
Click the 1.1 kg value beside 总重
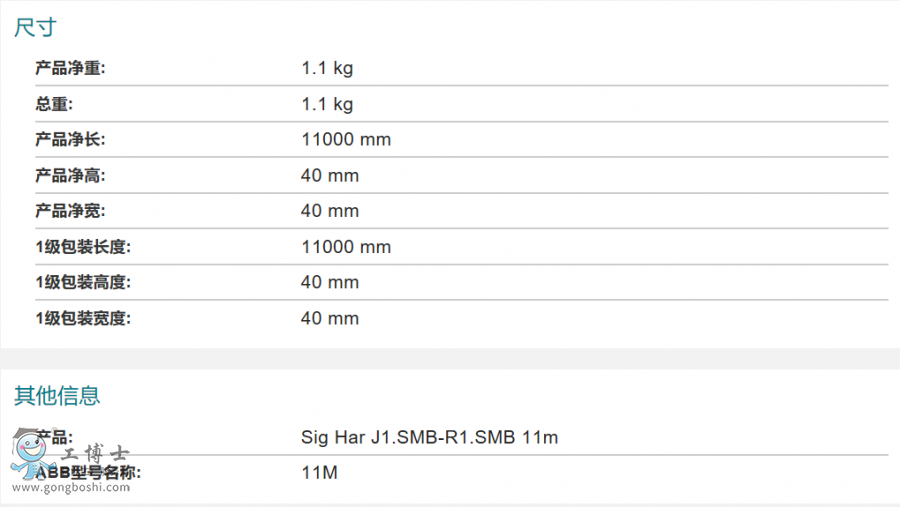[327, 105]
